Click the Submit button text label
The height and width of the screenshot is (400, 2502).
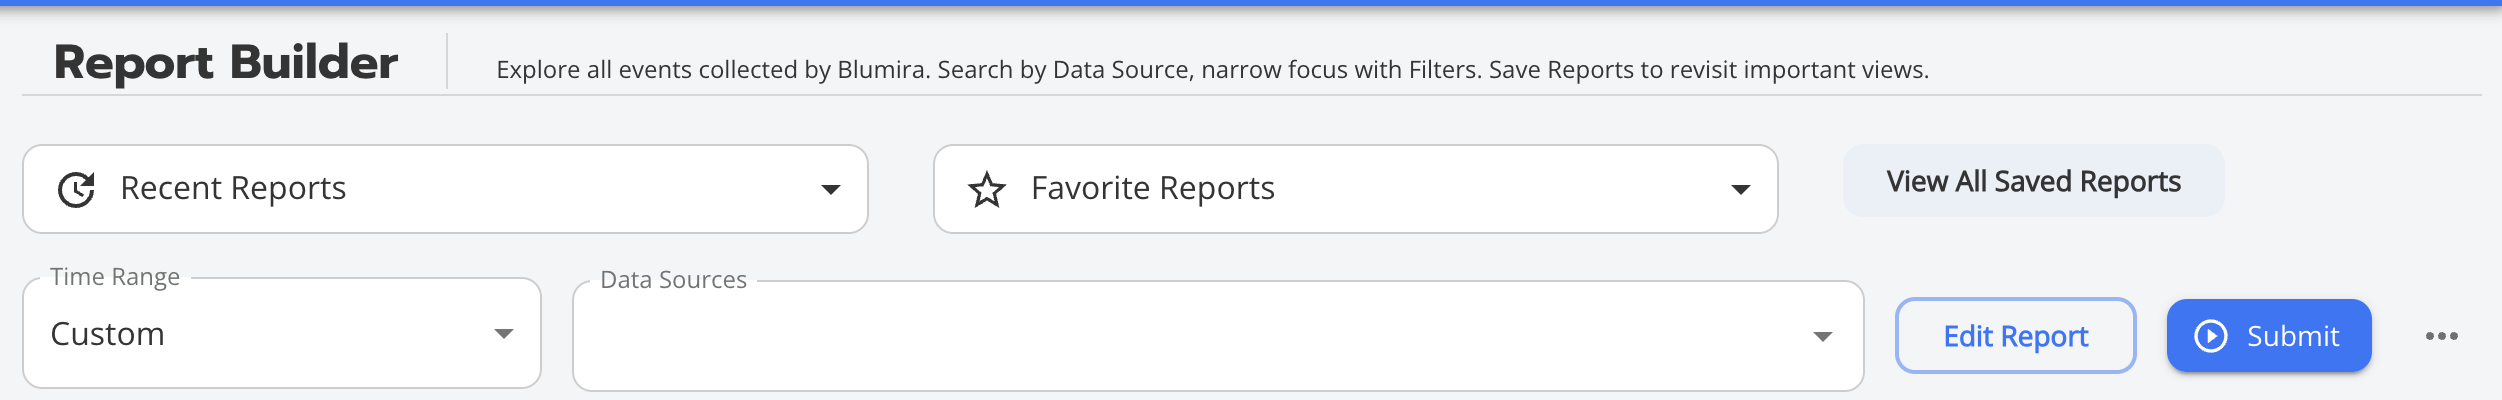[x=2292, y=336]
